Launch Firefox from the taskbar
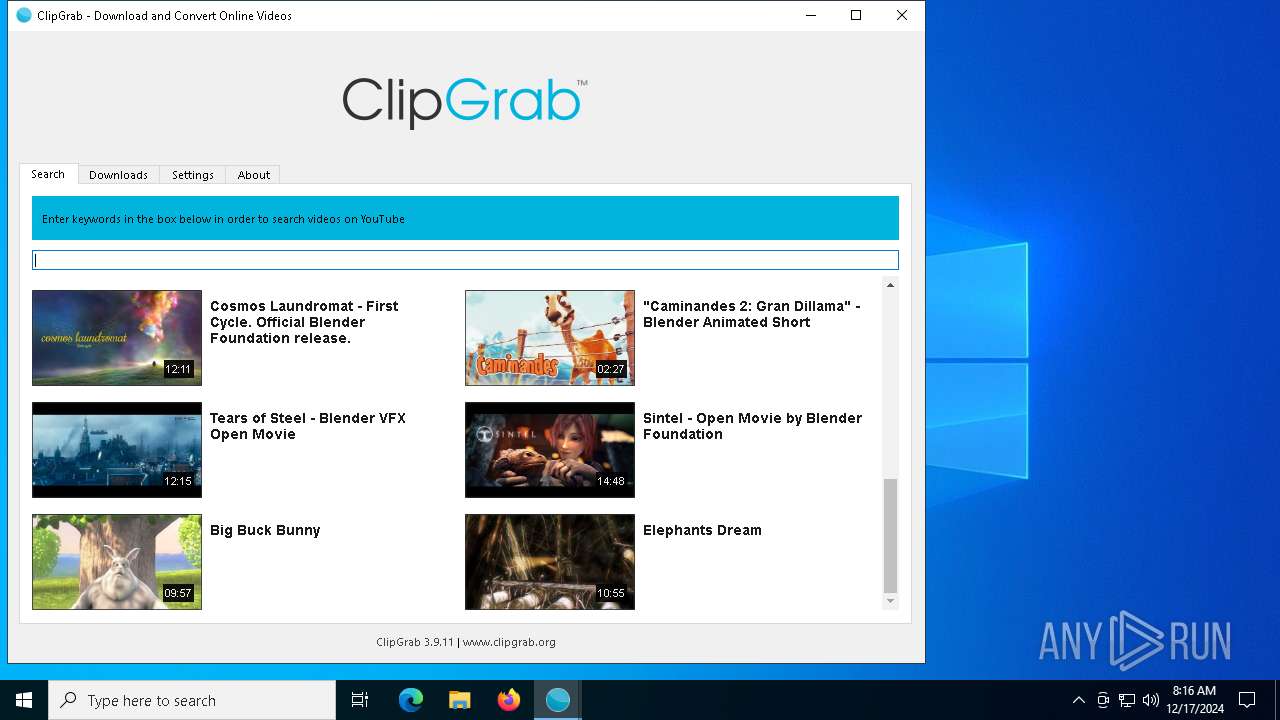Viewport: 1280px width, 720px height. pyautogui.click(x=509, y=700)
